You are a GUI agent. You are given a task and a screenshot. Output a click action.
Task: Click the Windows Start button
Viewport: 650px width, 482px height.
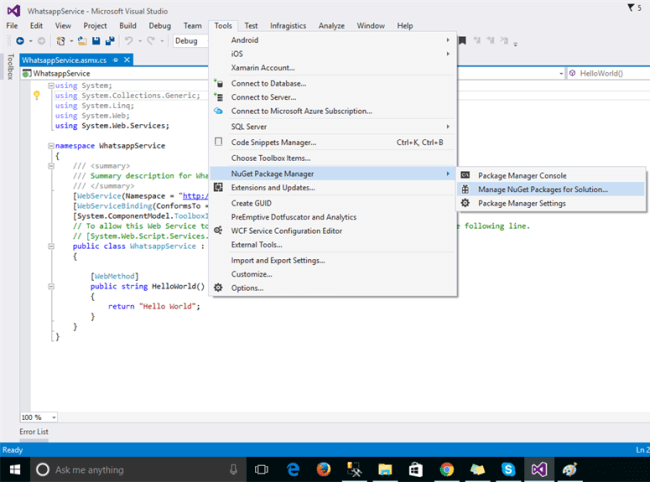click(x=15, y=469)
